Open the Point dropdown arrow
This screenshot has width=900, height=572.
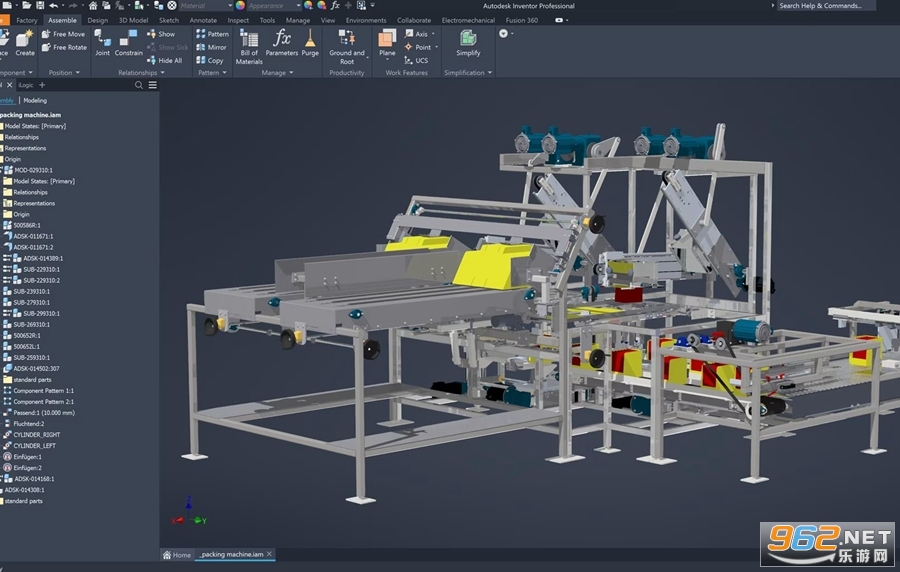click(436, 47)
